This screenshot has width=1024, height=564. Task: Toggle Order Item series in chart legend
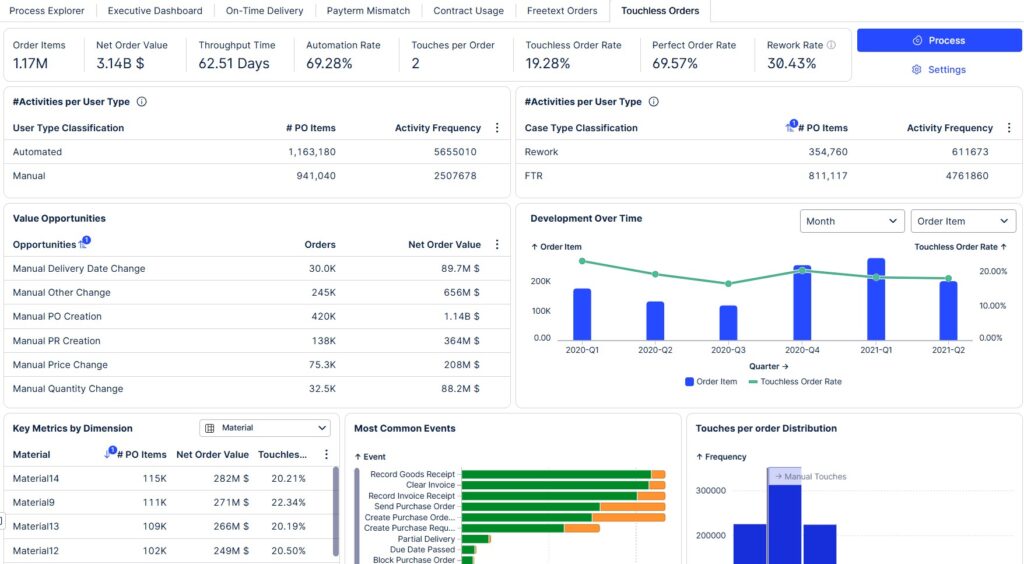[x=711, y=381]
